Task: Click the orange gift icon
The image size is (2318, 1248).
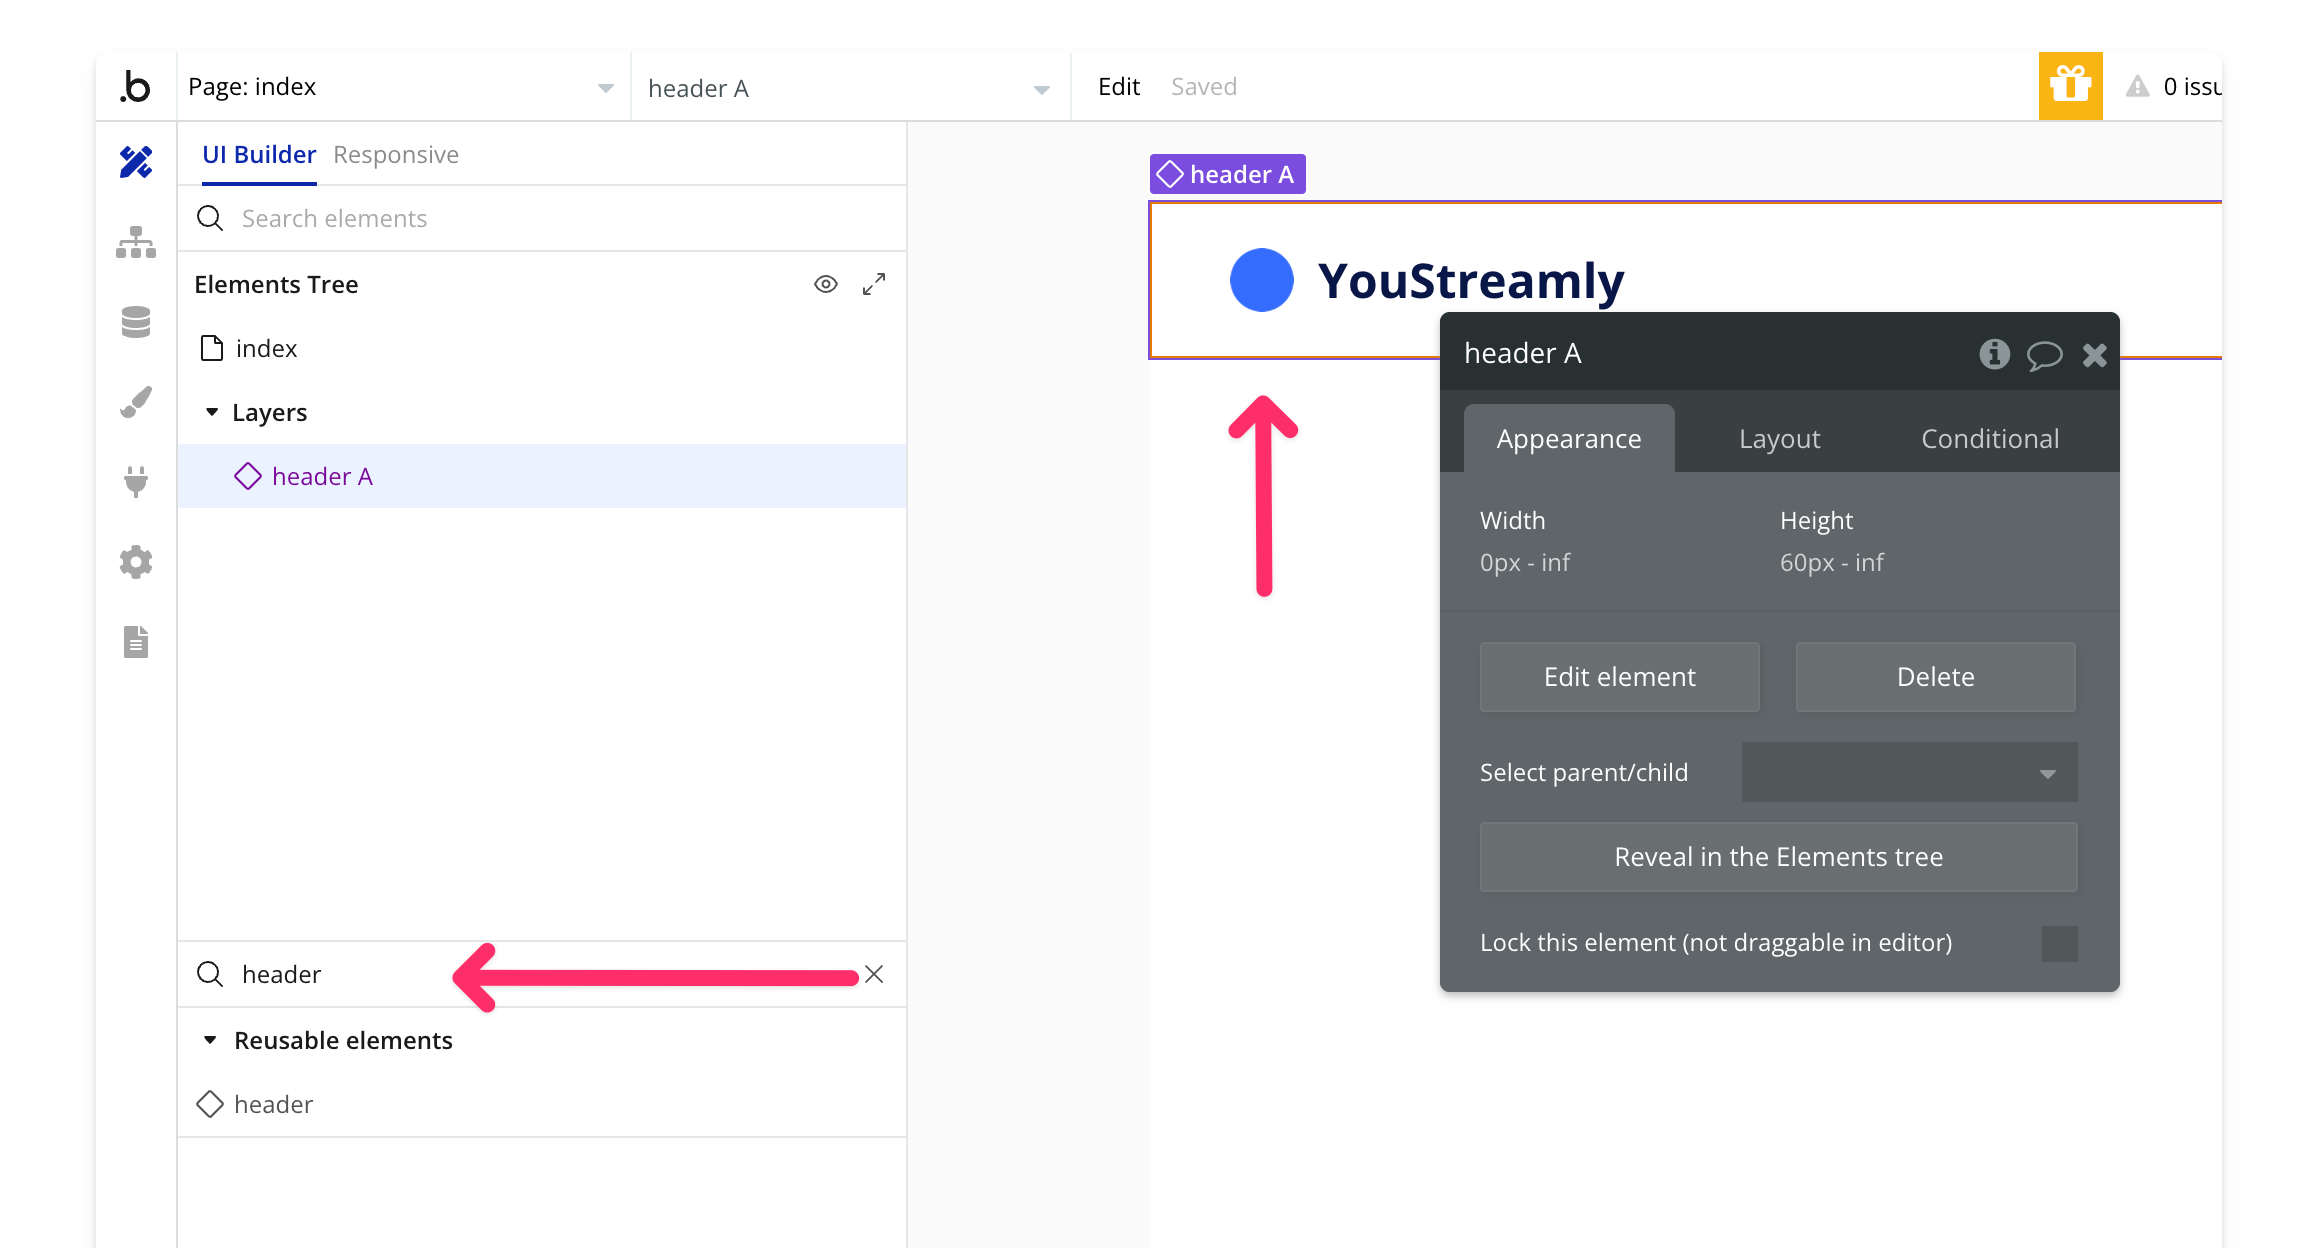Action: (x=2070, y=86)
